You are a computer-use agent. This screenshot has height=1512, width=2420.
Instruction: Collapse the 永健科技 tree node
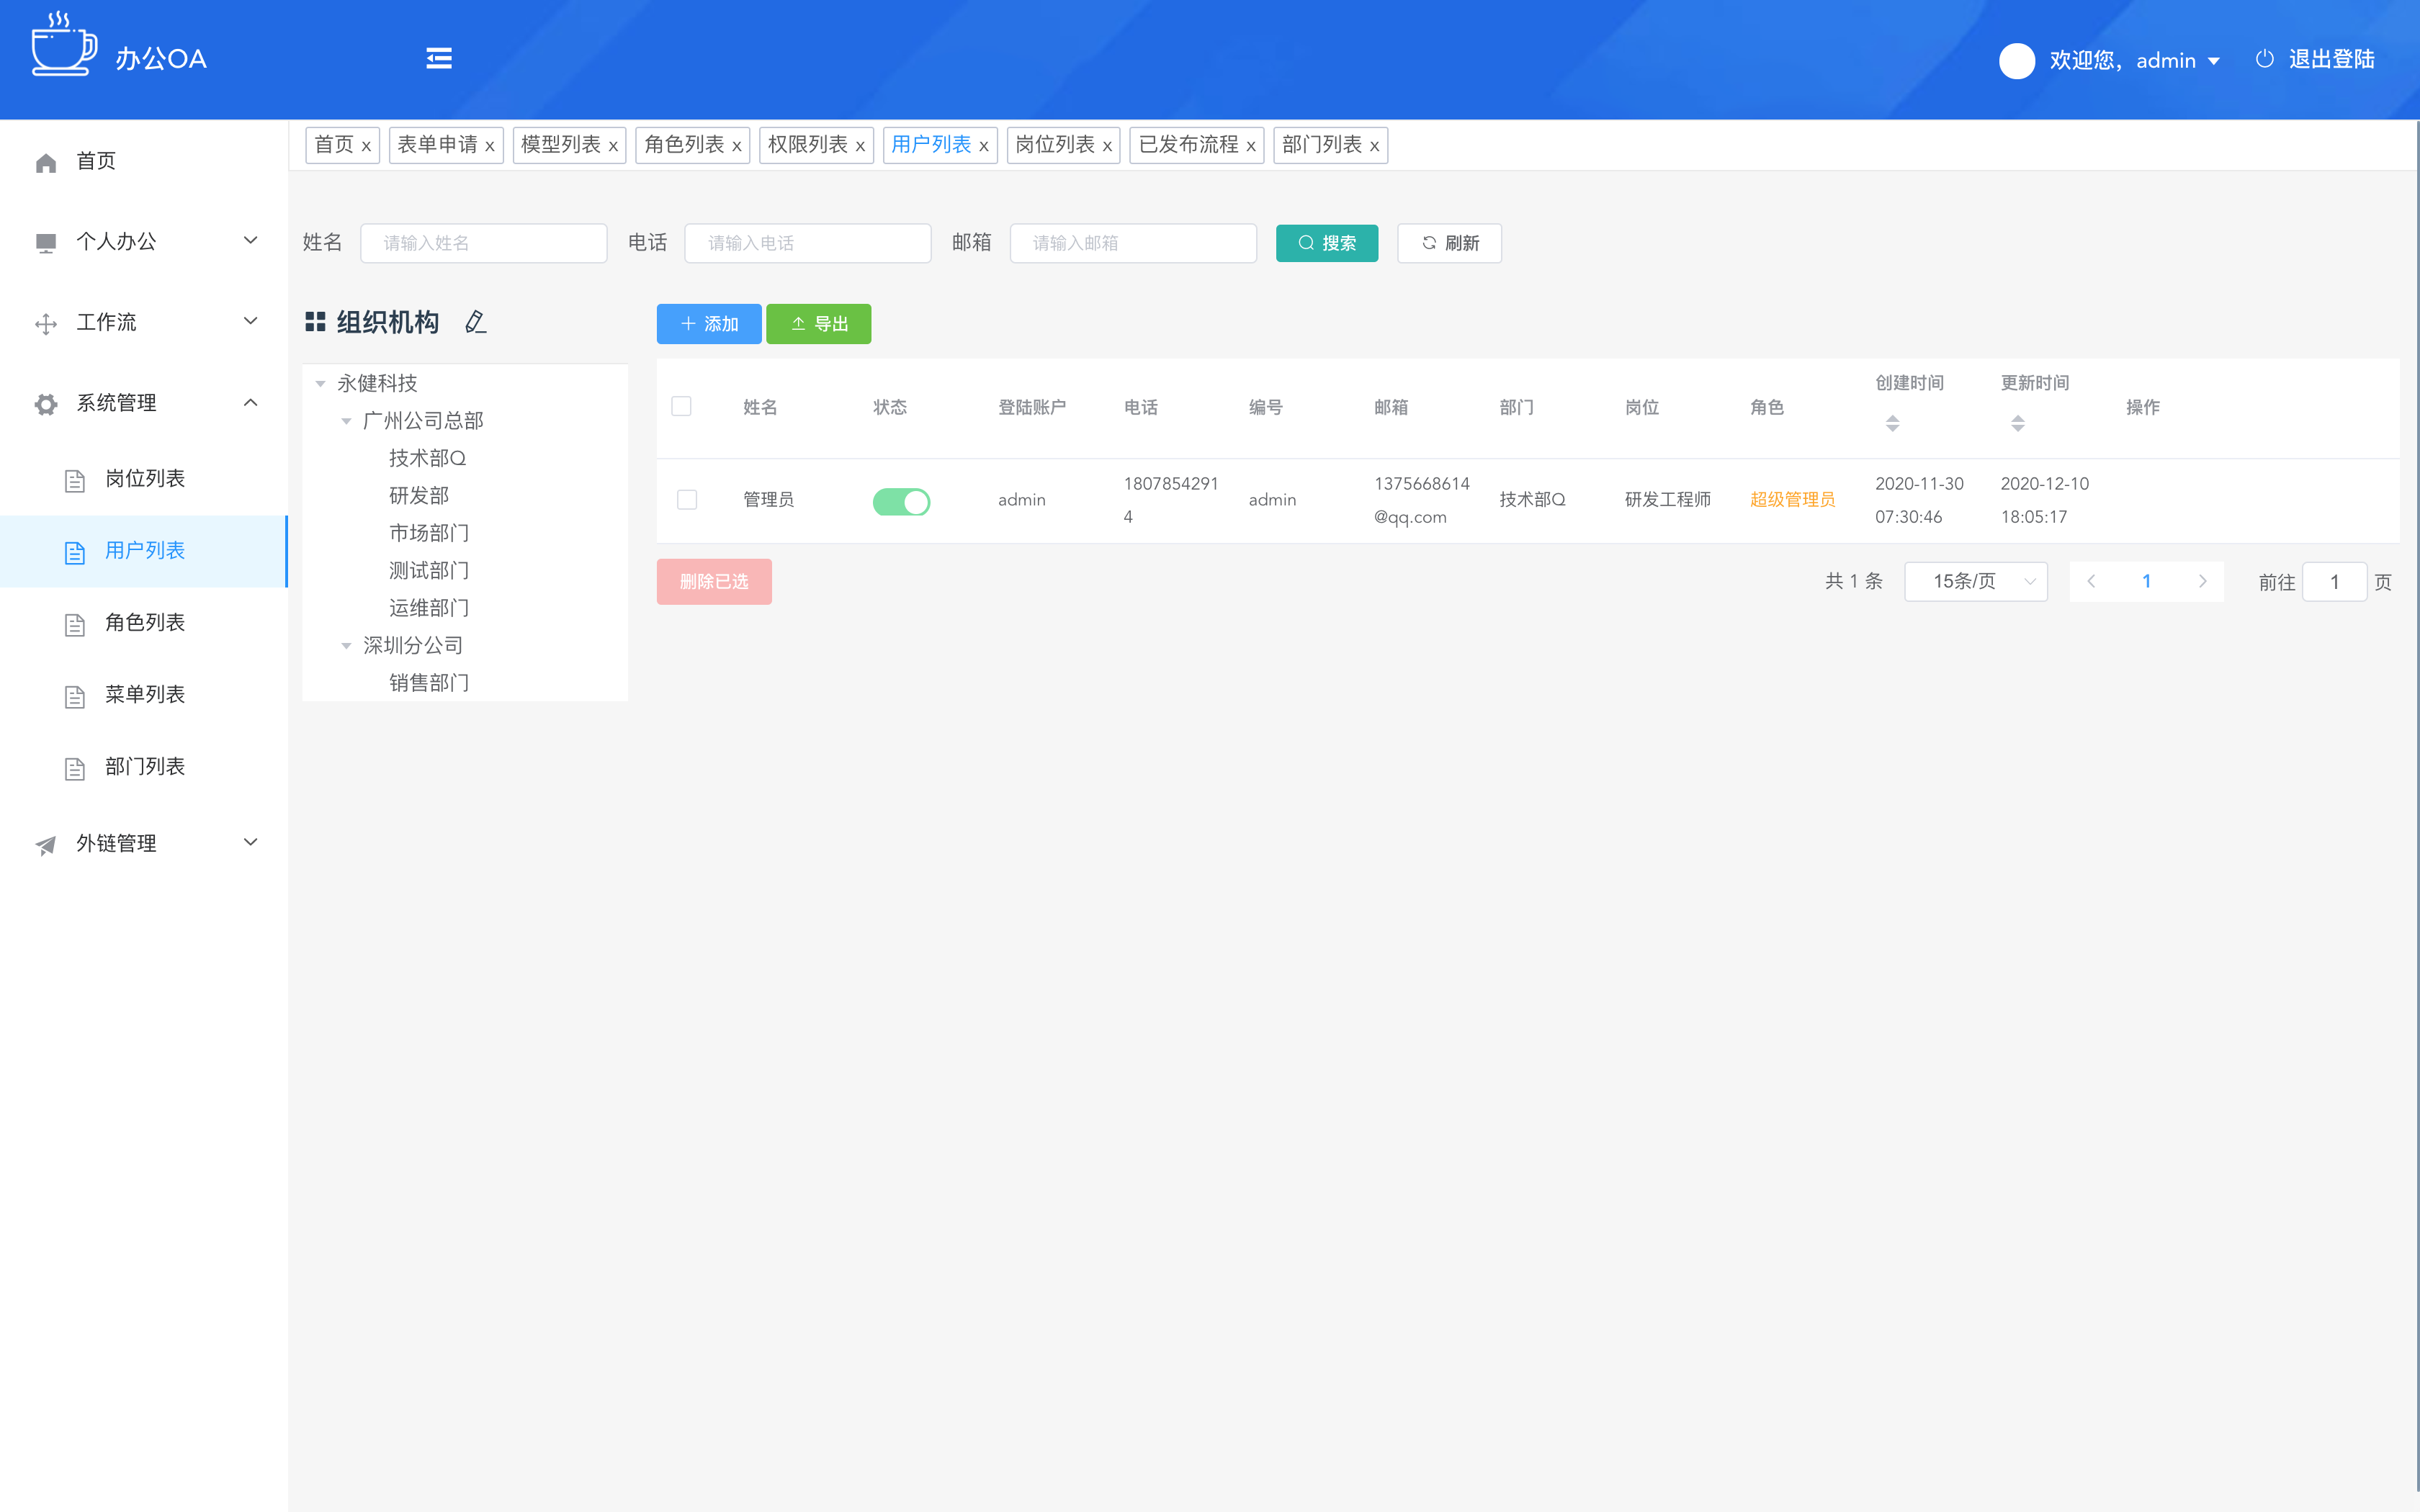point(320,384)
